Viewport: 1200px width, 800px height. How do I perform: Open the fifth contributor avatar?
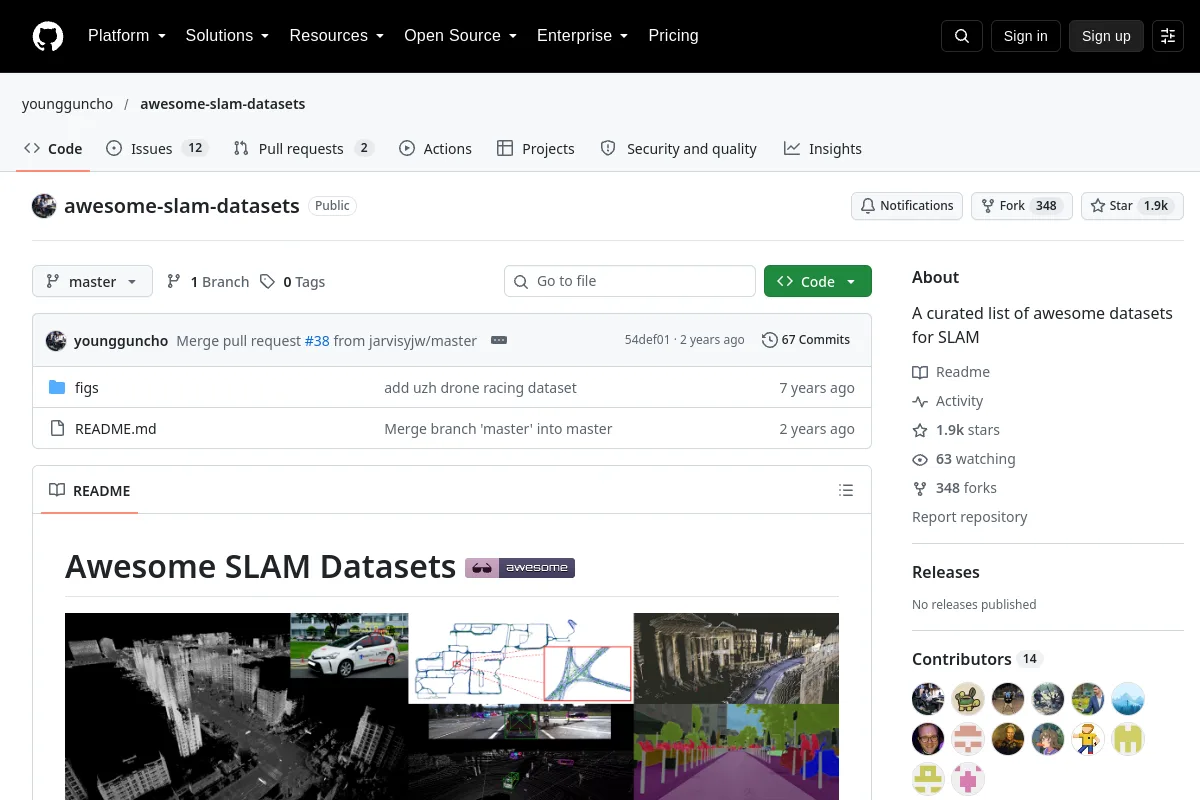(x=1088, y=698)
